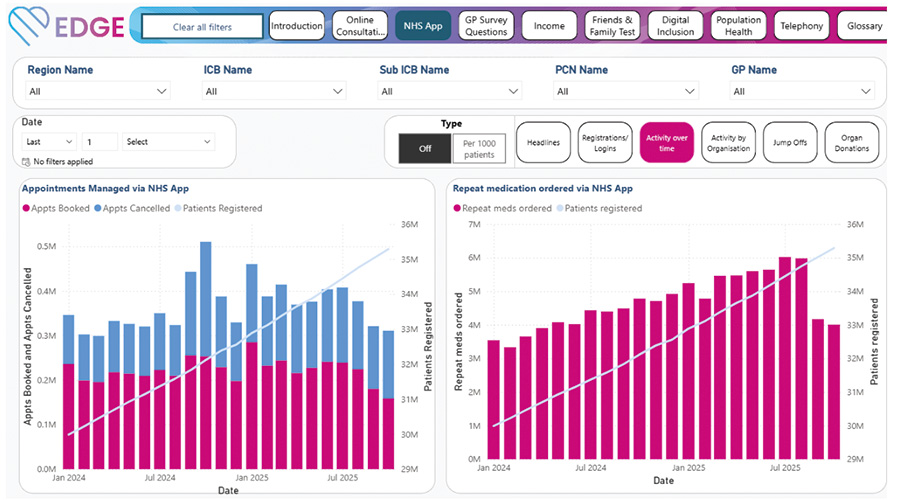The width and height of the screenshot is (900, 500).
Task: Expand the GP Name dropdown
Action: click(799, 91)
